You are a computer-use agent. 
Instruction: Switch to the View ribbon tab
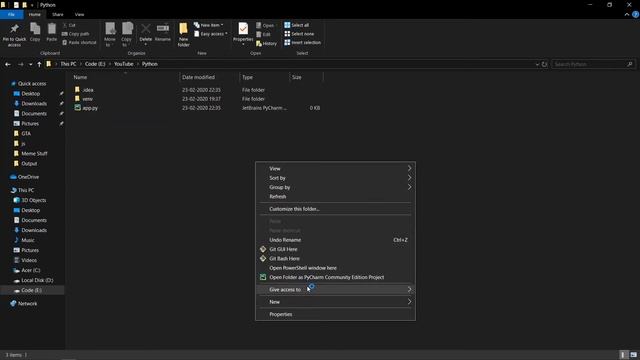click(x=79, y=14)
